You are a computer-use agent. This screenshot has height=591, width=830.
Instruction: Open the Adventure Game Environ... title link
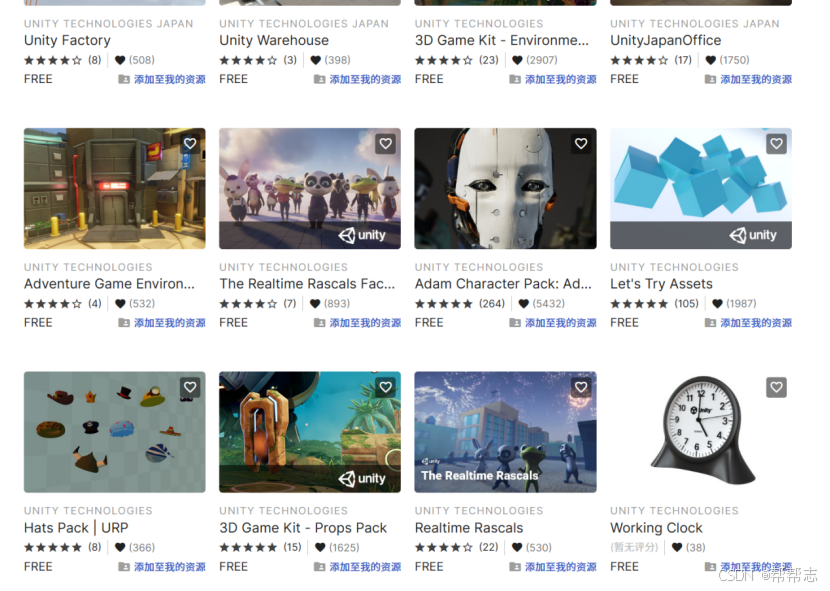(x=109, y=284)
